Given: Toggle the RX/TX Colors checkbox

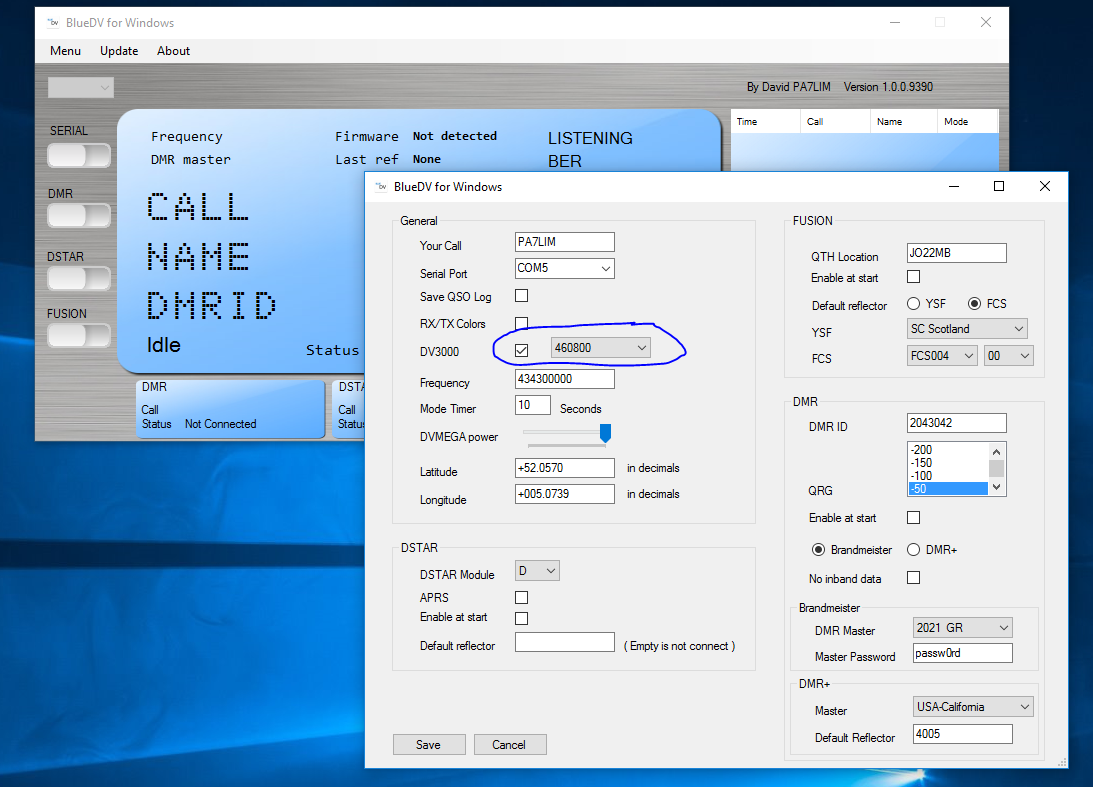Looking at the screenshot, I should pos(521,323).
